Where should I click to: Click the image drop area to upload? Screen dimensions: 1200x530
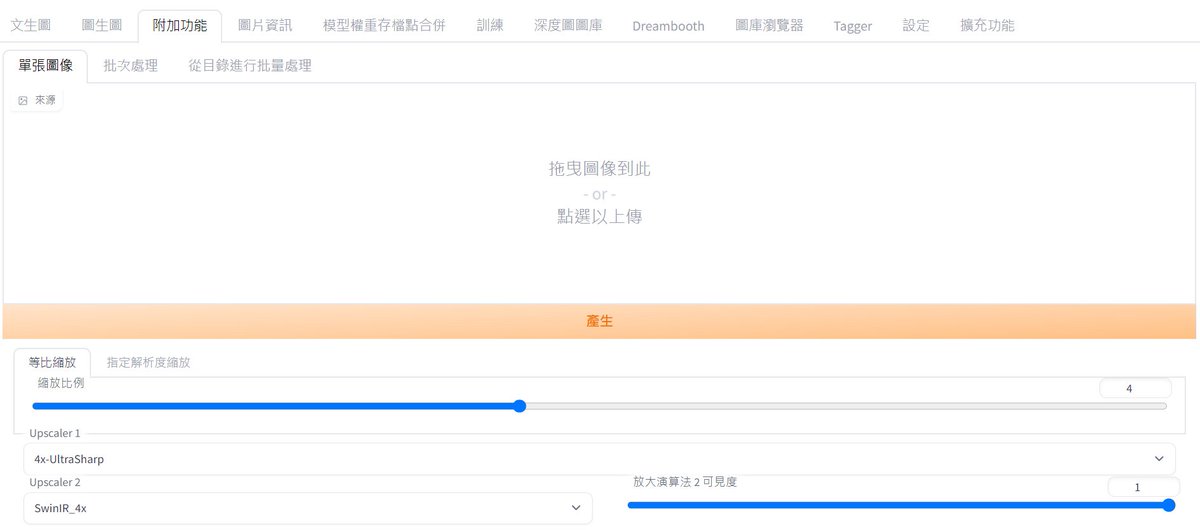tap(600, 193)
